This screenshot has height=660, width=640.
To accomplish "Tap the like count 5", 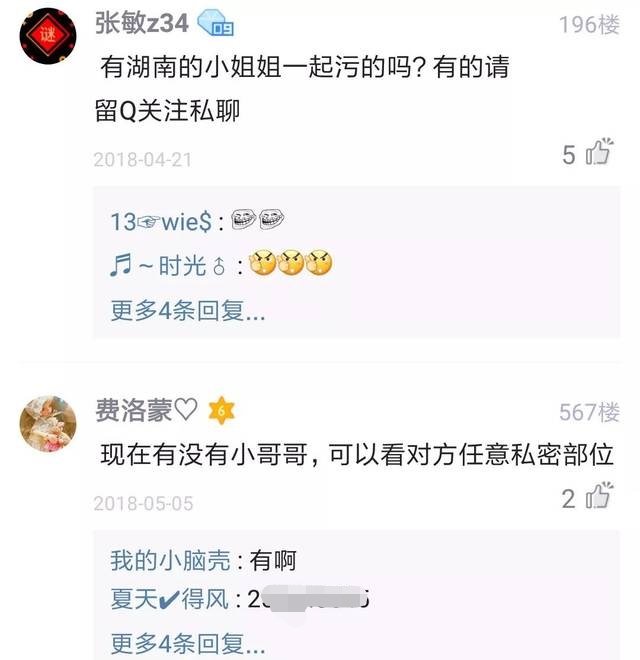I will tap(569, 155).
